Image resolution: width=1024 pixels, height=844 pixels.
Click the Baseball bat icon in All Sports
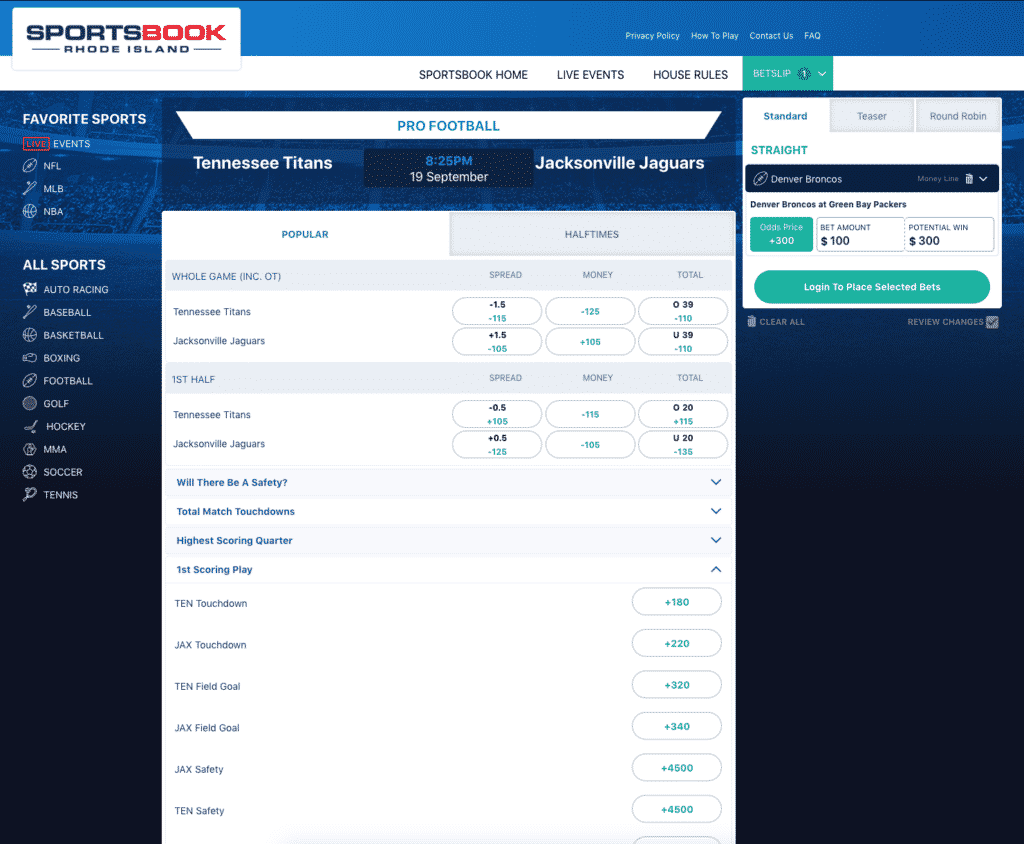(29, 312)
